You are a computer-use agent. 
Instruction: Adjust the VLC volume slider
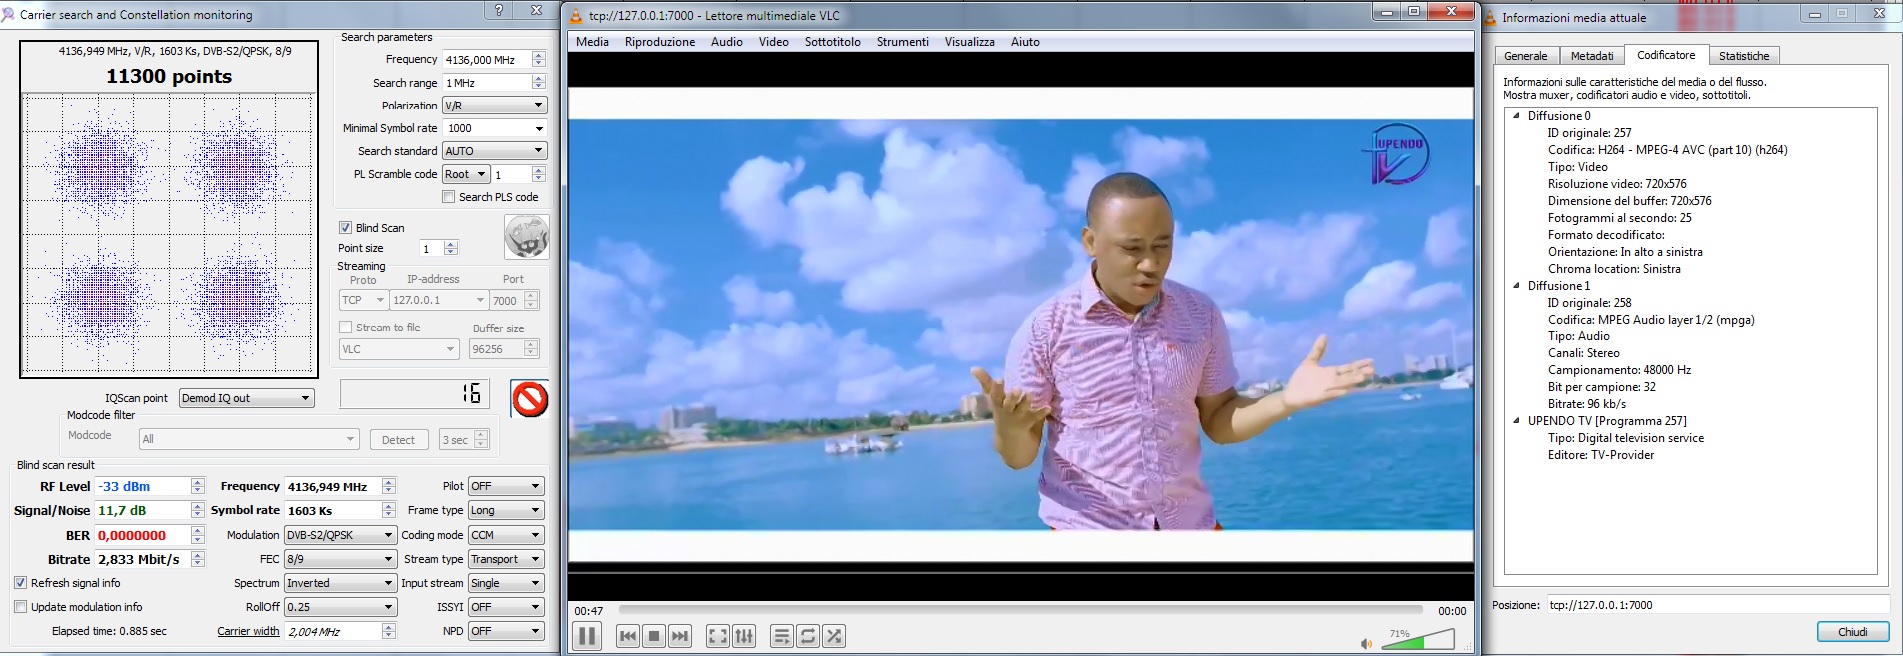pos(1418,640)
